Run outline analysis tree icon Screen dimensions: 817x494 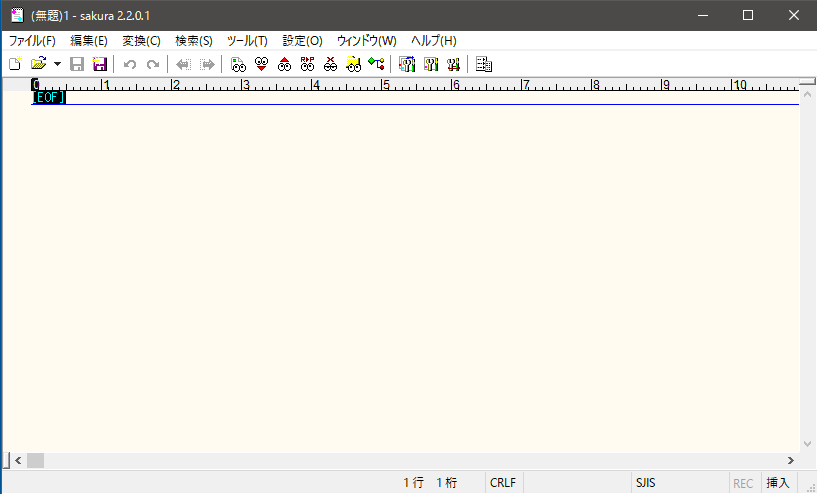click(x=376, y=64)
